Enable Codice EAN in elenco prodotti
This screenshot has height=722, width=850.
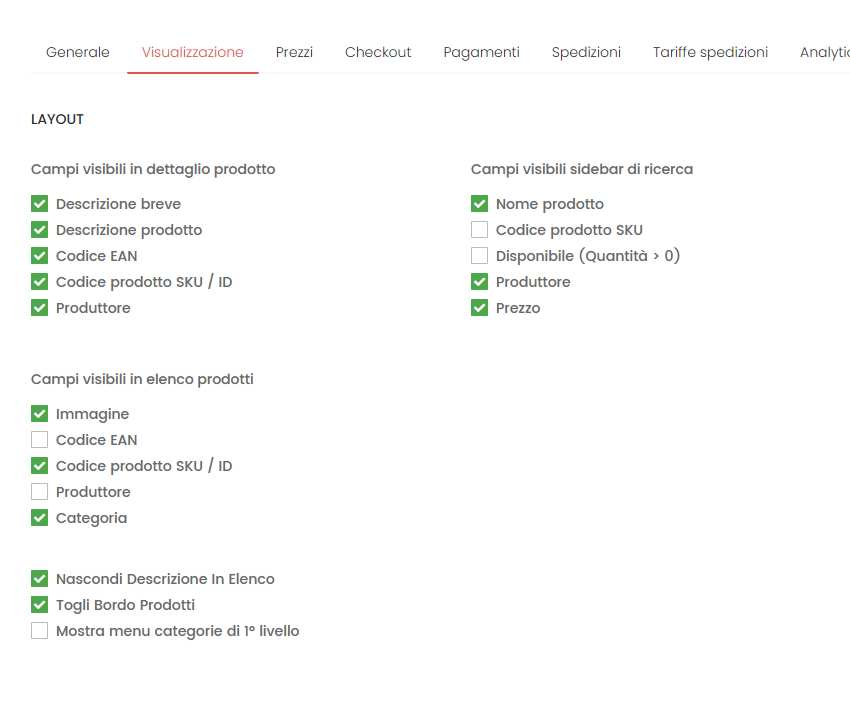click(39, 439)
